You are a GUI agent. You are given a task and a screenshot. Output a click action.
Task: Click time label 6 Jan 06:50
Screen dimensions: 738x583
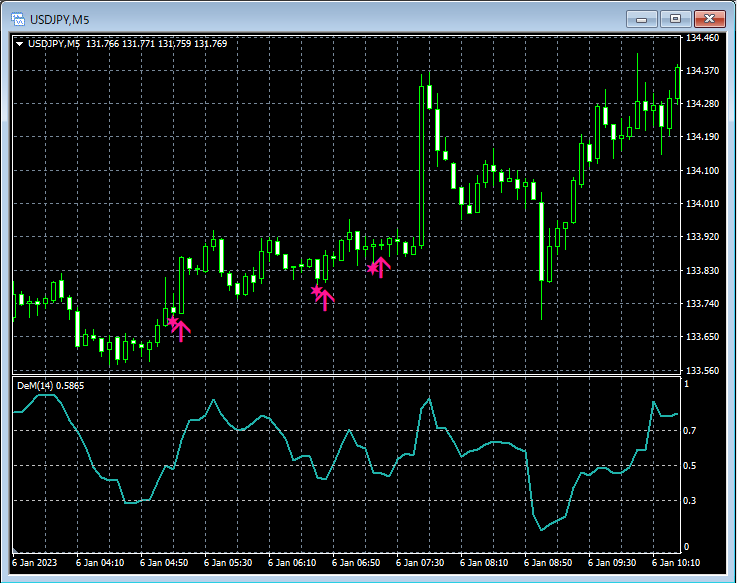tap(356, 563)
